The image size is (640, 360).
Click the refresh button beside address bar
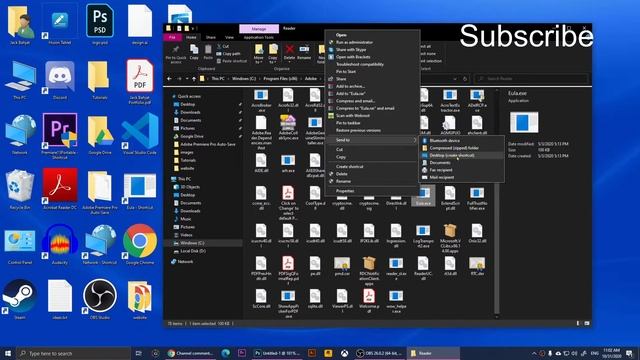465,78
